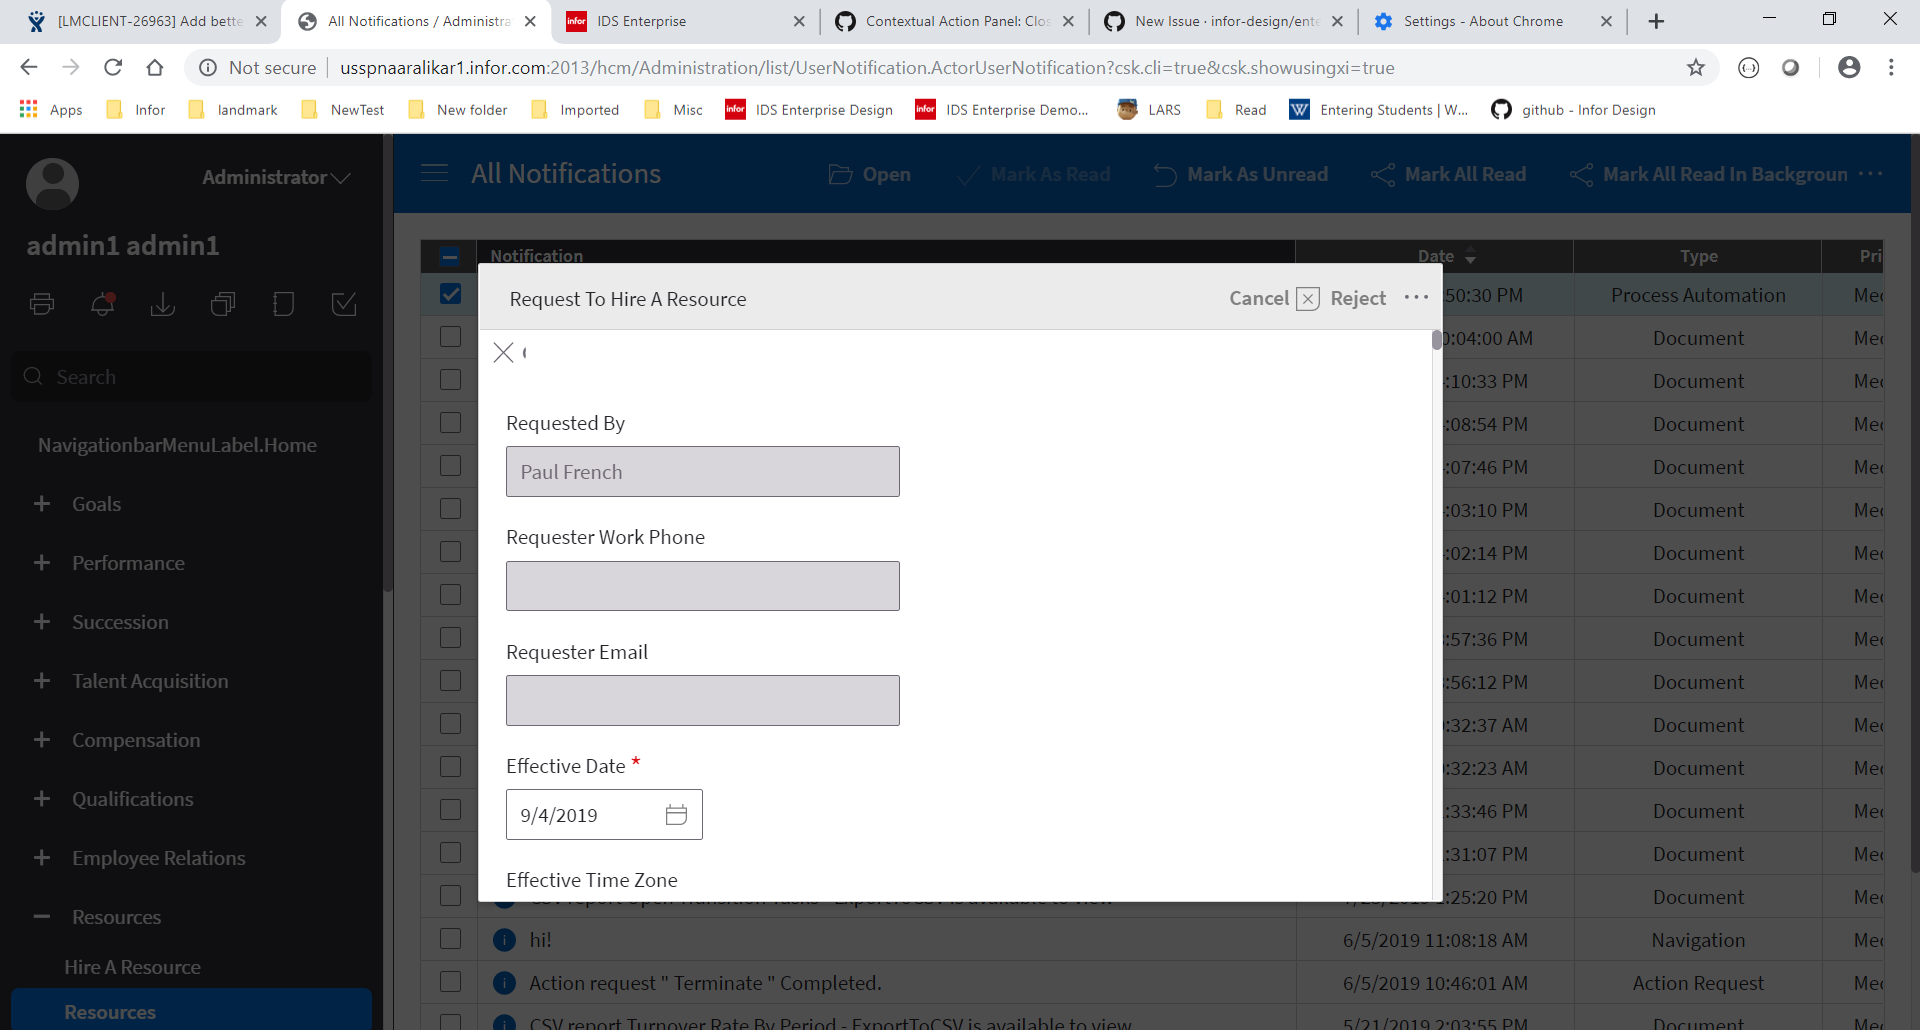Click Mark All Read button
Screen dimensions: 1920x1030
1448,174
